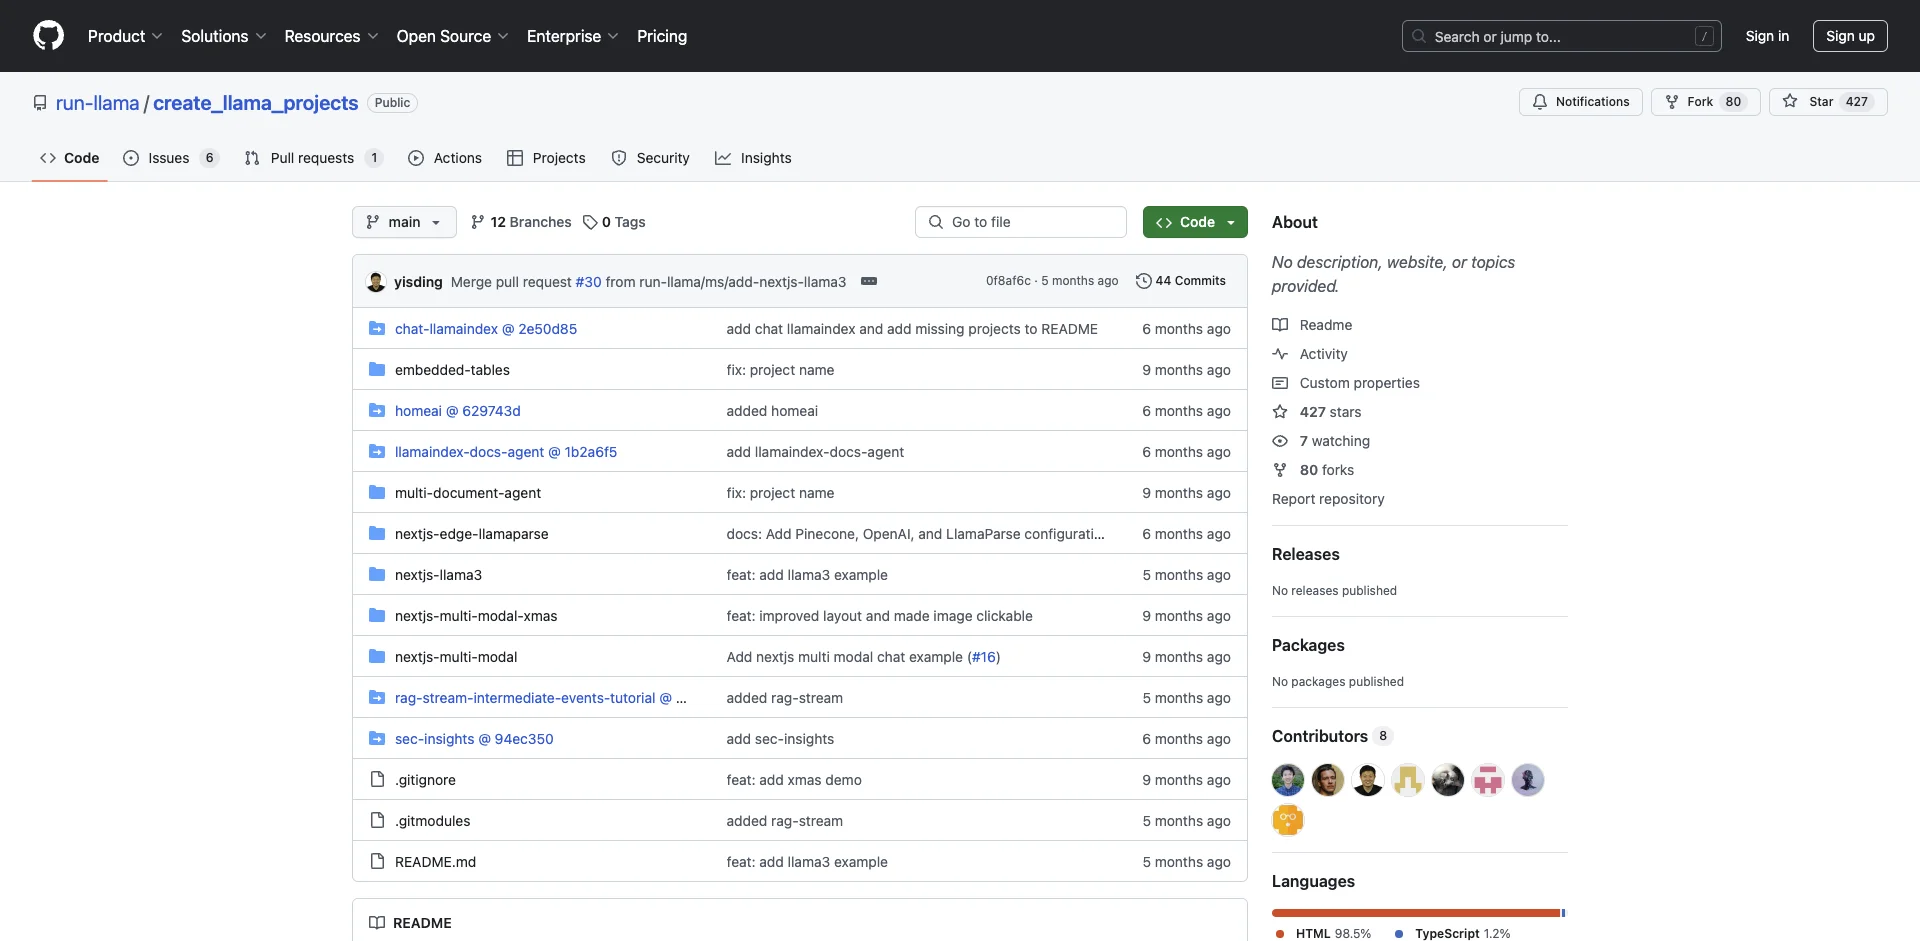Click the Activity pulse icon
Viewport: 1920px width, 941px height.
coord(1280,354)
